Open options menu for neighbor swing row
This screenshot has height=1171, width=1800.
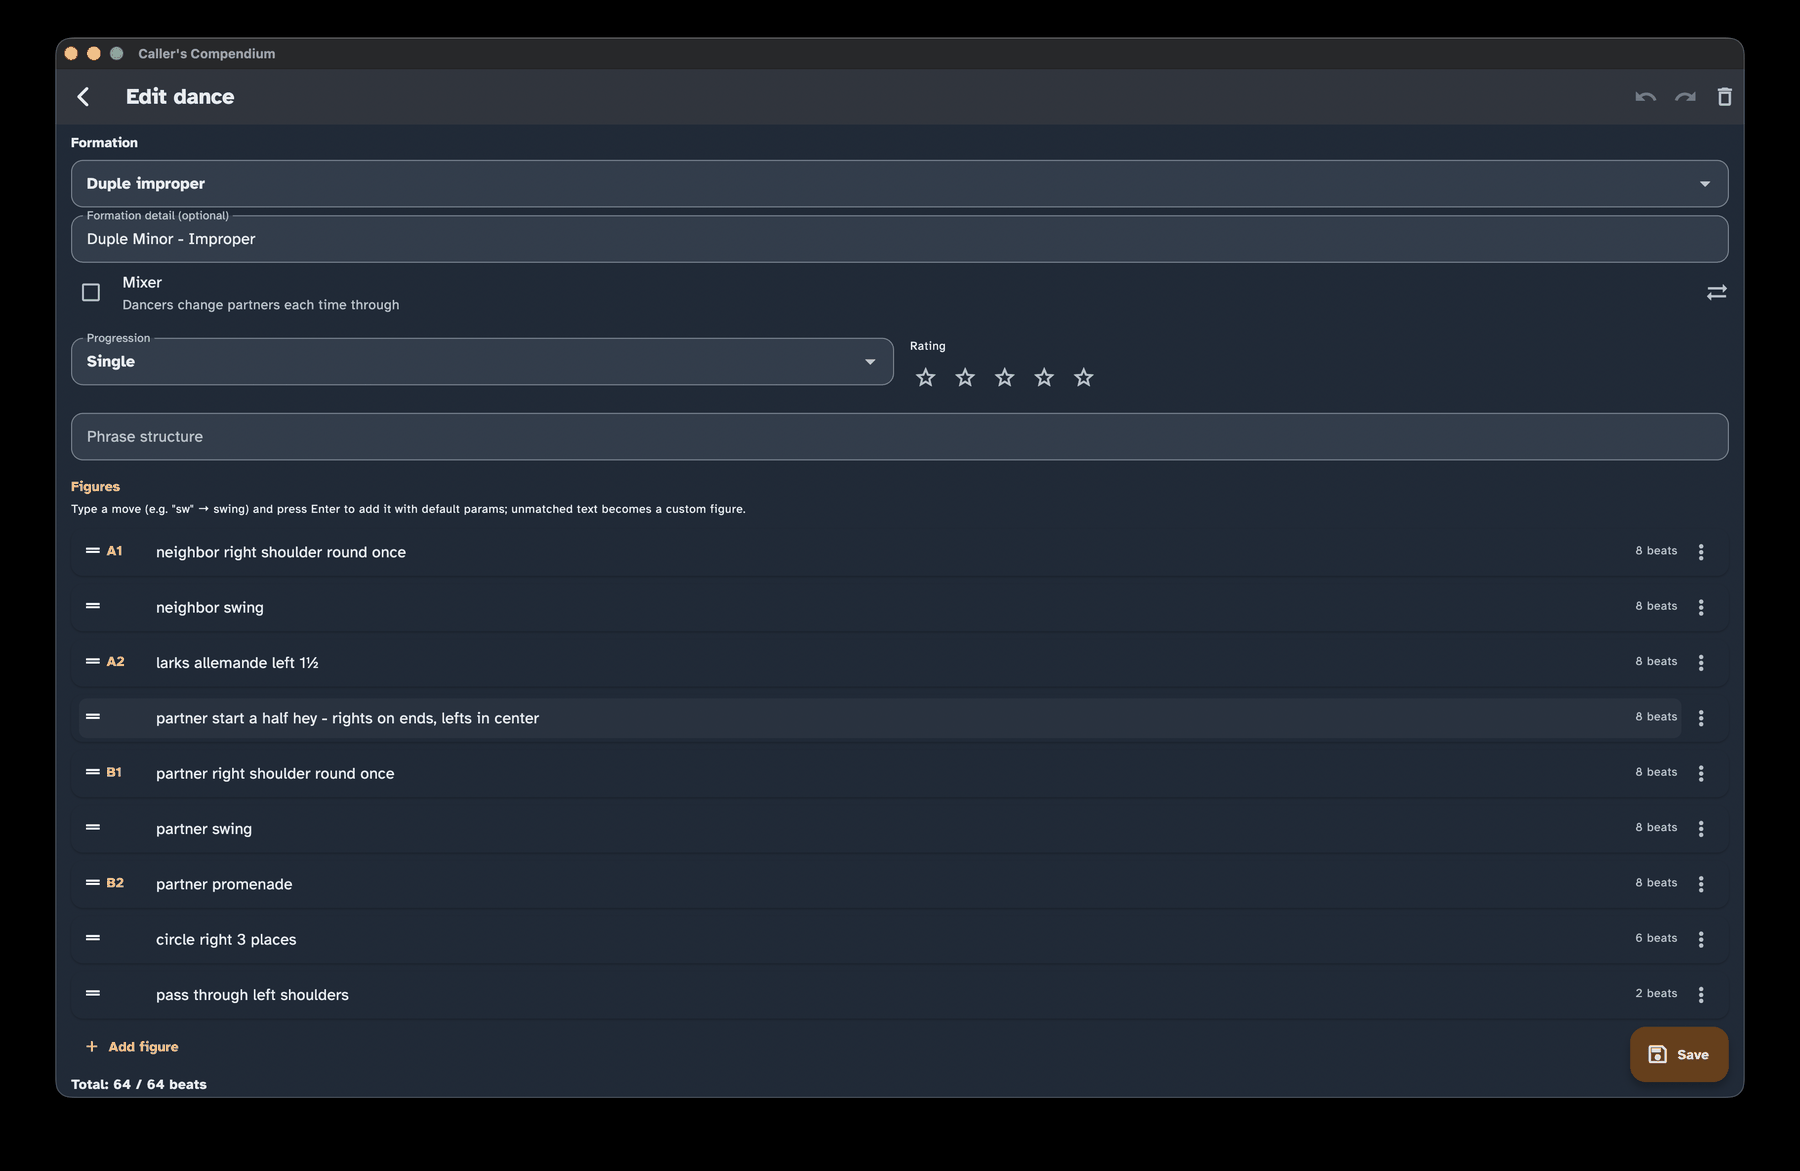tap(1701, 607)
